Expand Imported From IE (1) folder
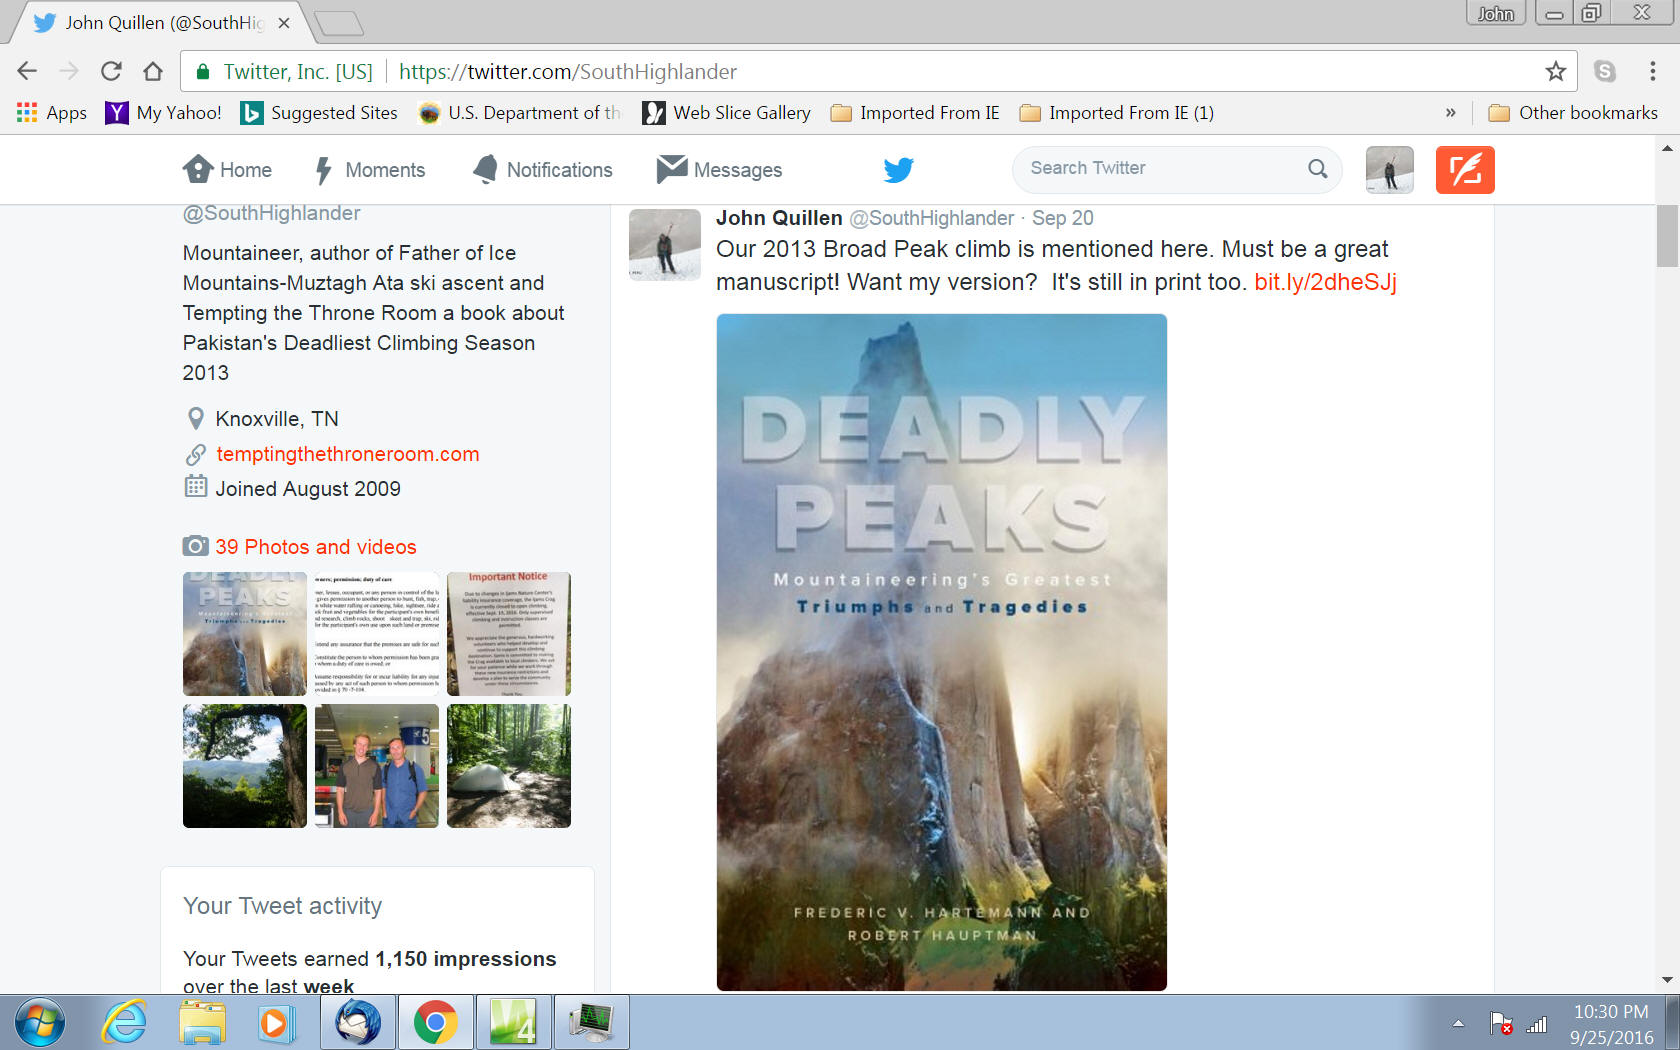1680x1050 pixels. (x=1117, y=113)
